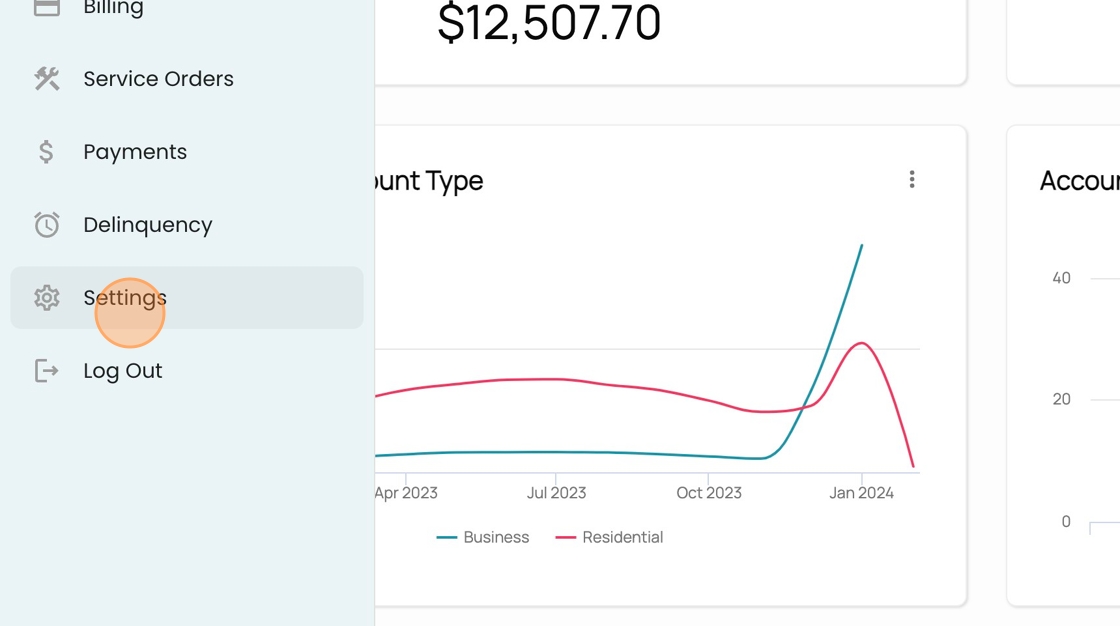This screenshot has height=626, width=1120.
Task: Toggle the Residential series in chart legend
Action: (x=609, y=537)
